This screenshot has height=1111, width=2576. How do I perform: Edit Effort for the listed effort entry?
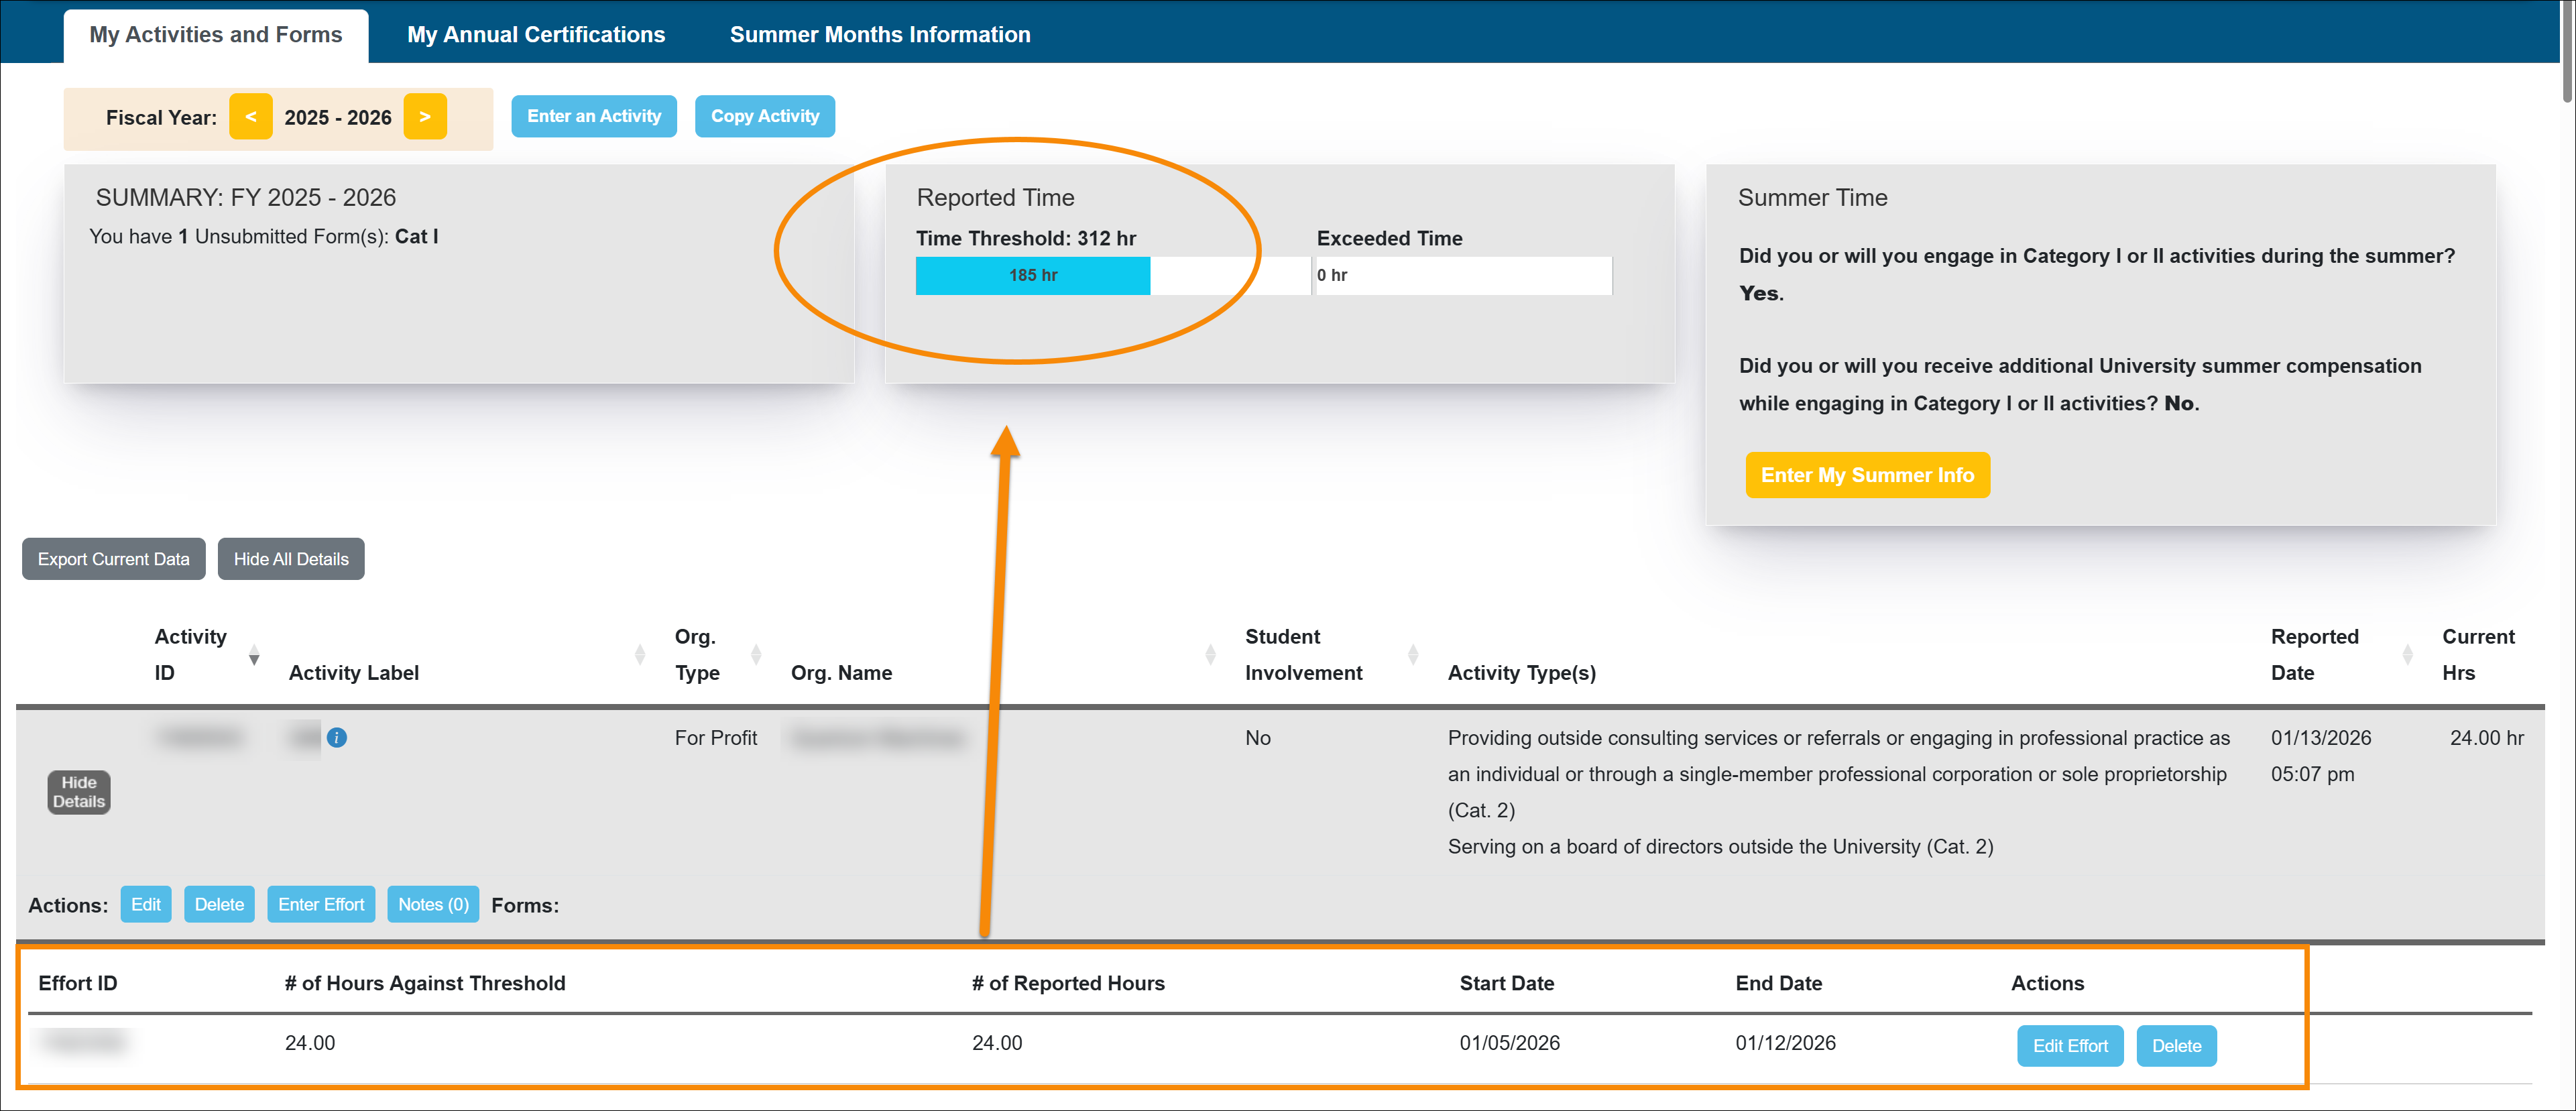click(2070, 1045)
